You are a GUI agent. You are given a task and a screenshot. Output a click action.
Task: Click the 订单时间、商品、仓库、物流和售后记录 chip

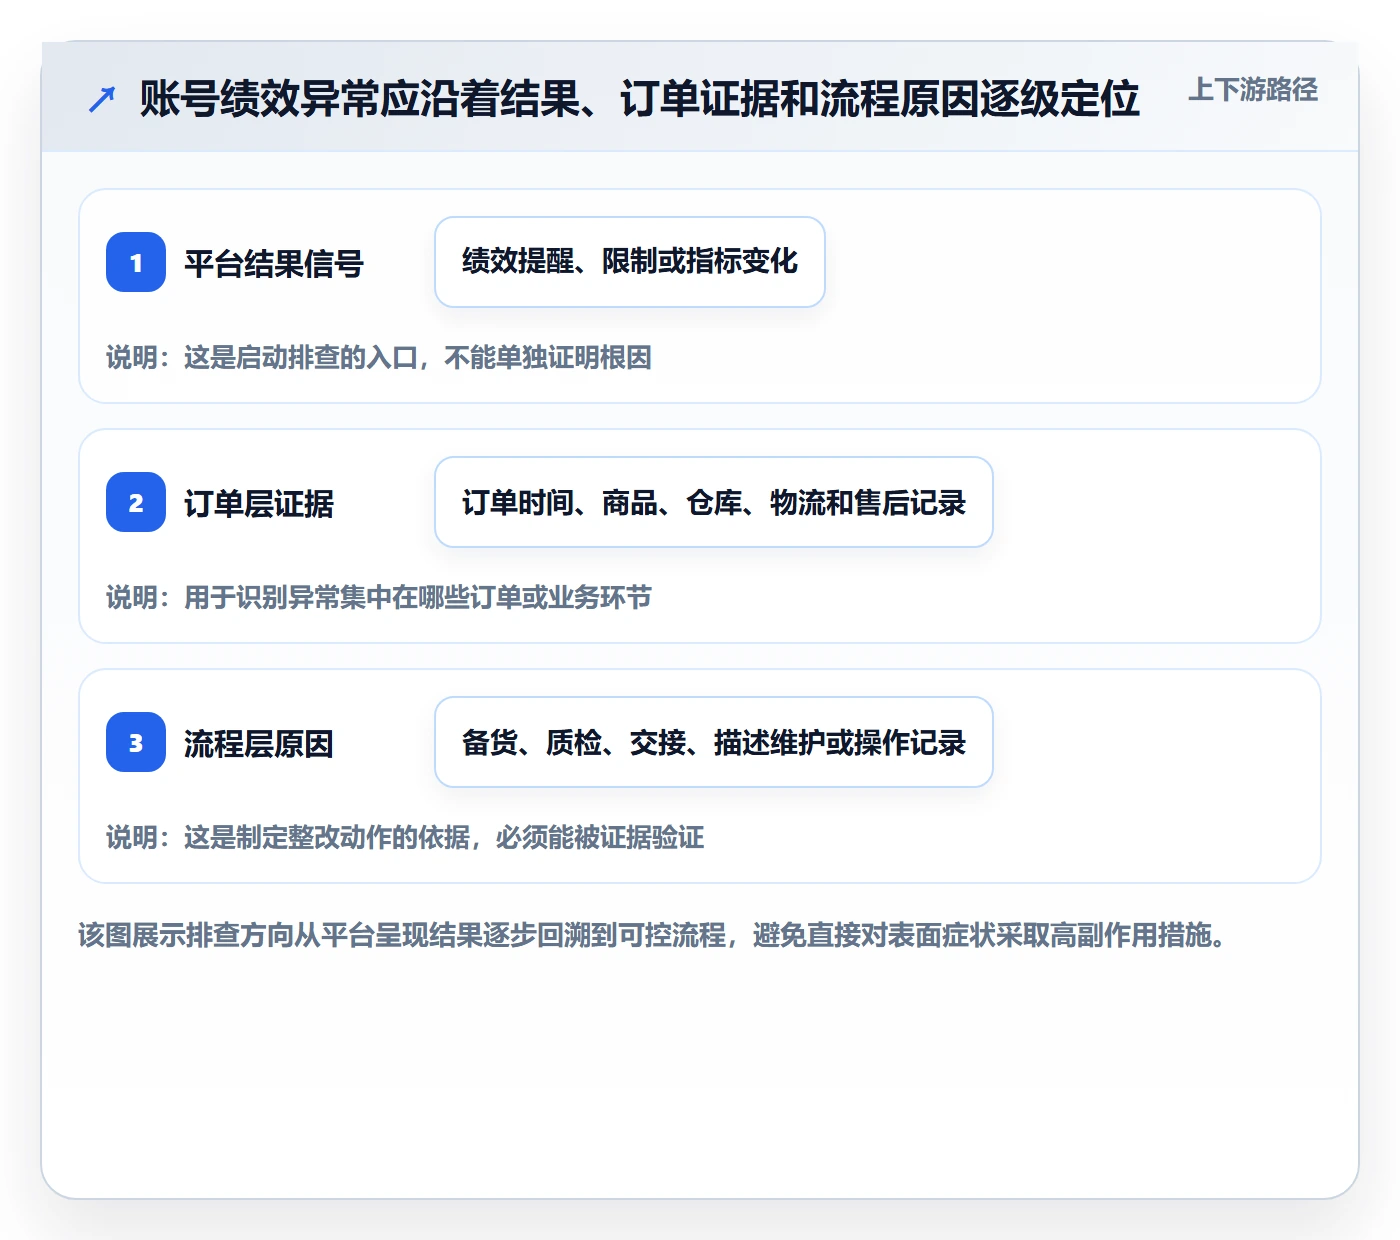coord(714,502)
